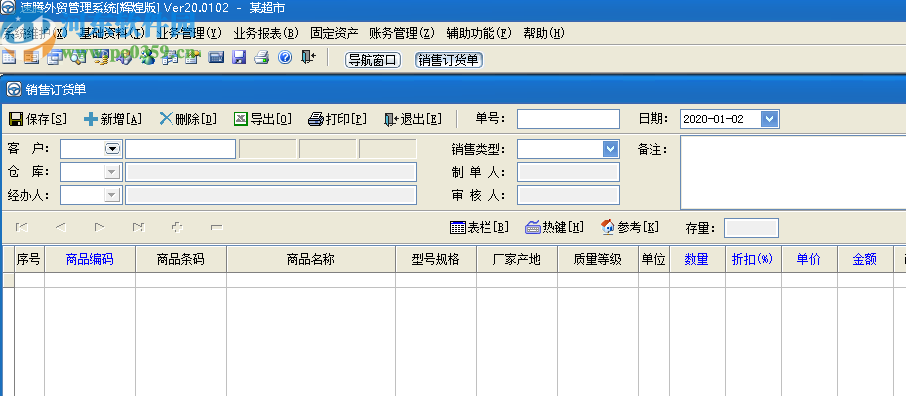The width and height of the screenshot is (906, 396).
Task: Click the 单位 column header
Action: [x=653, y=260]
